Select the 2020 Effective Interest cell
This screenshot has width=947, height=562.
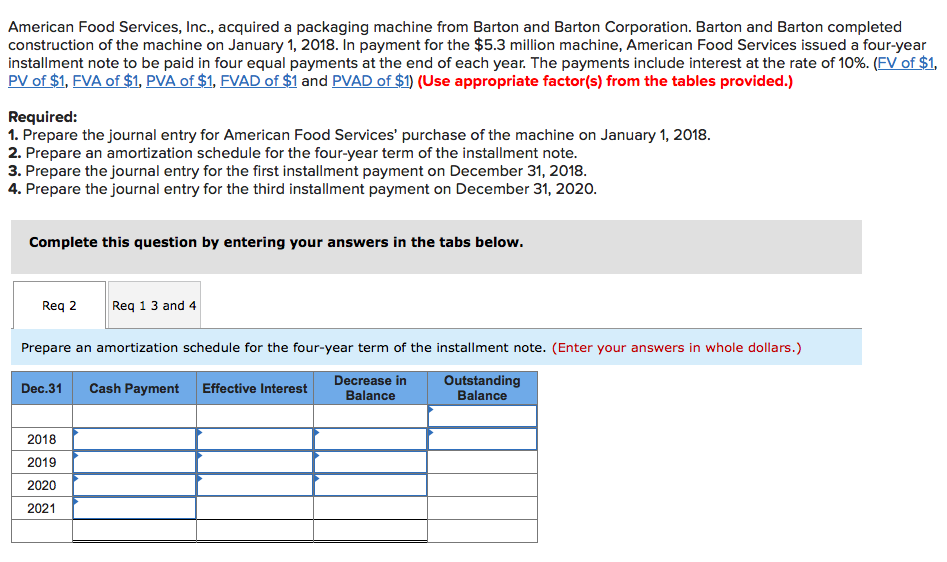(255, 485)
